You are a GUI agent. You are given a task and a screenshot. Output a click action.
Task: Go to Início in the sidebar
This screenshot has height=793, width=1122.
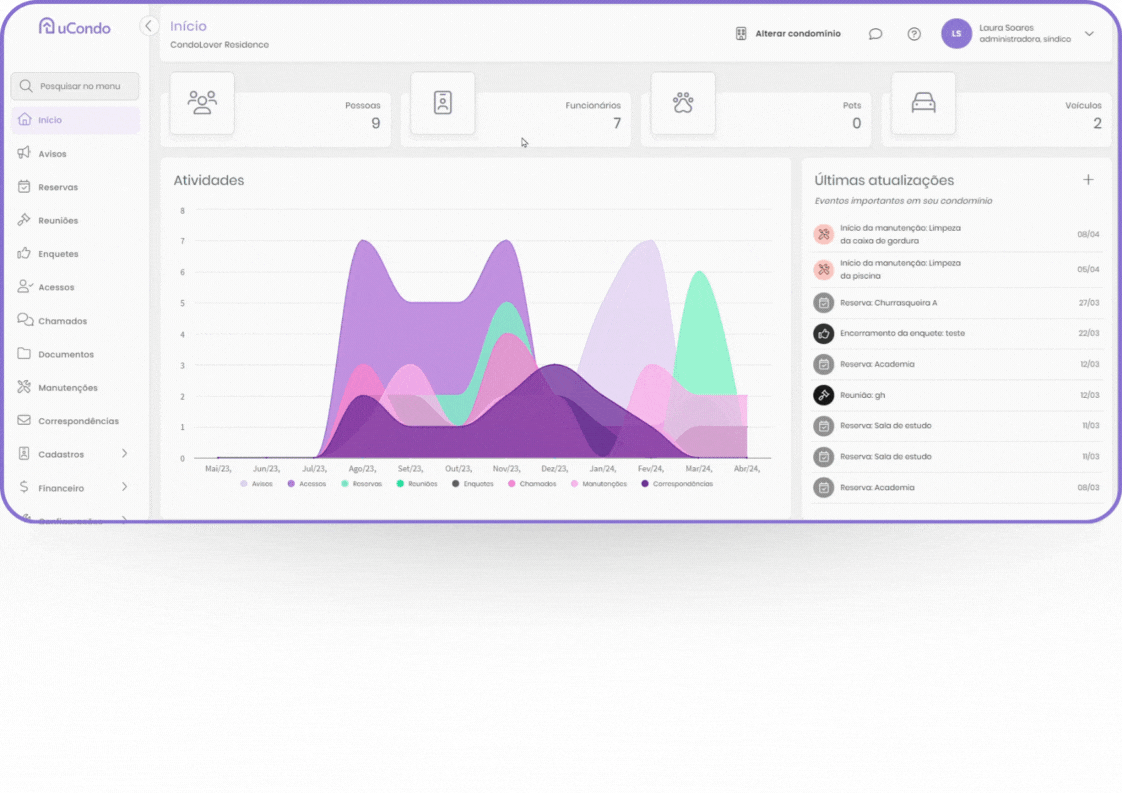(76, 120)
